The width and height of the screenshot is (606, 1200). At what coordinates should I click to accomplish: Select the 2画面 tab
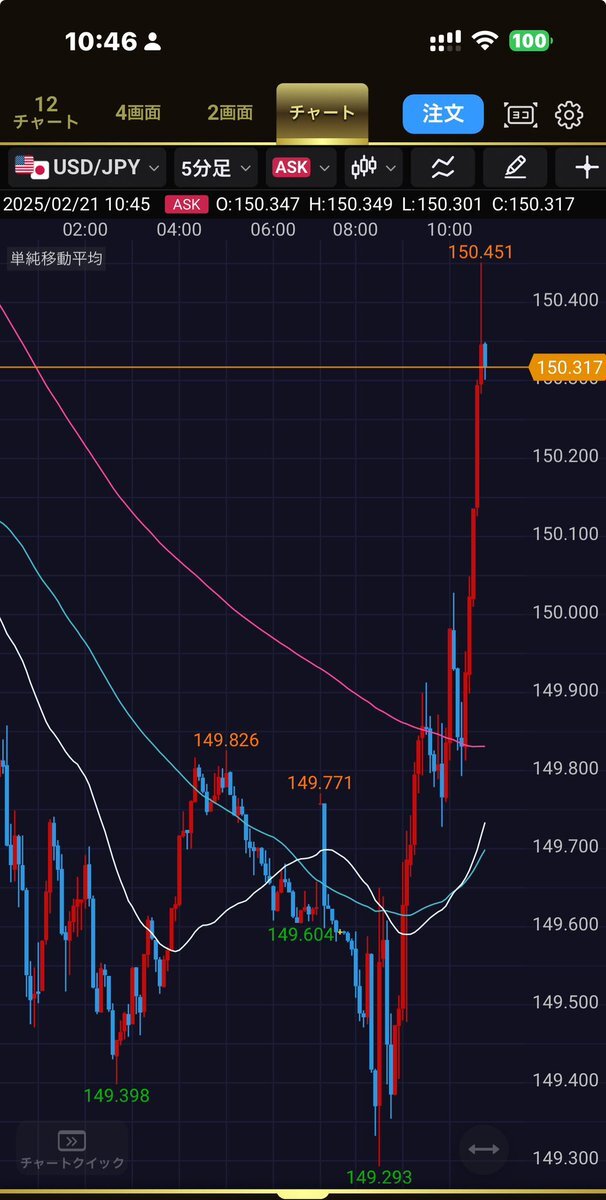point(230,113)
